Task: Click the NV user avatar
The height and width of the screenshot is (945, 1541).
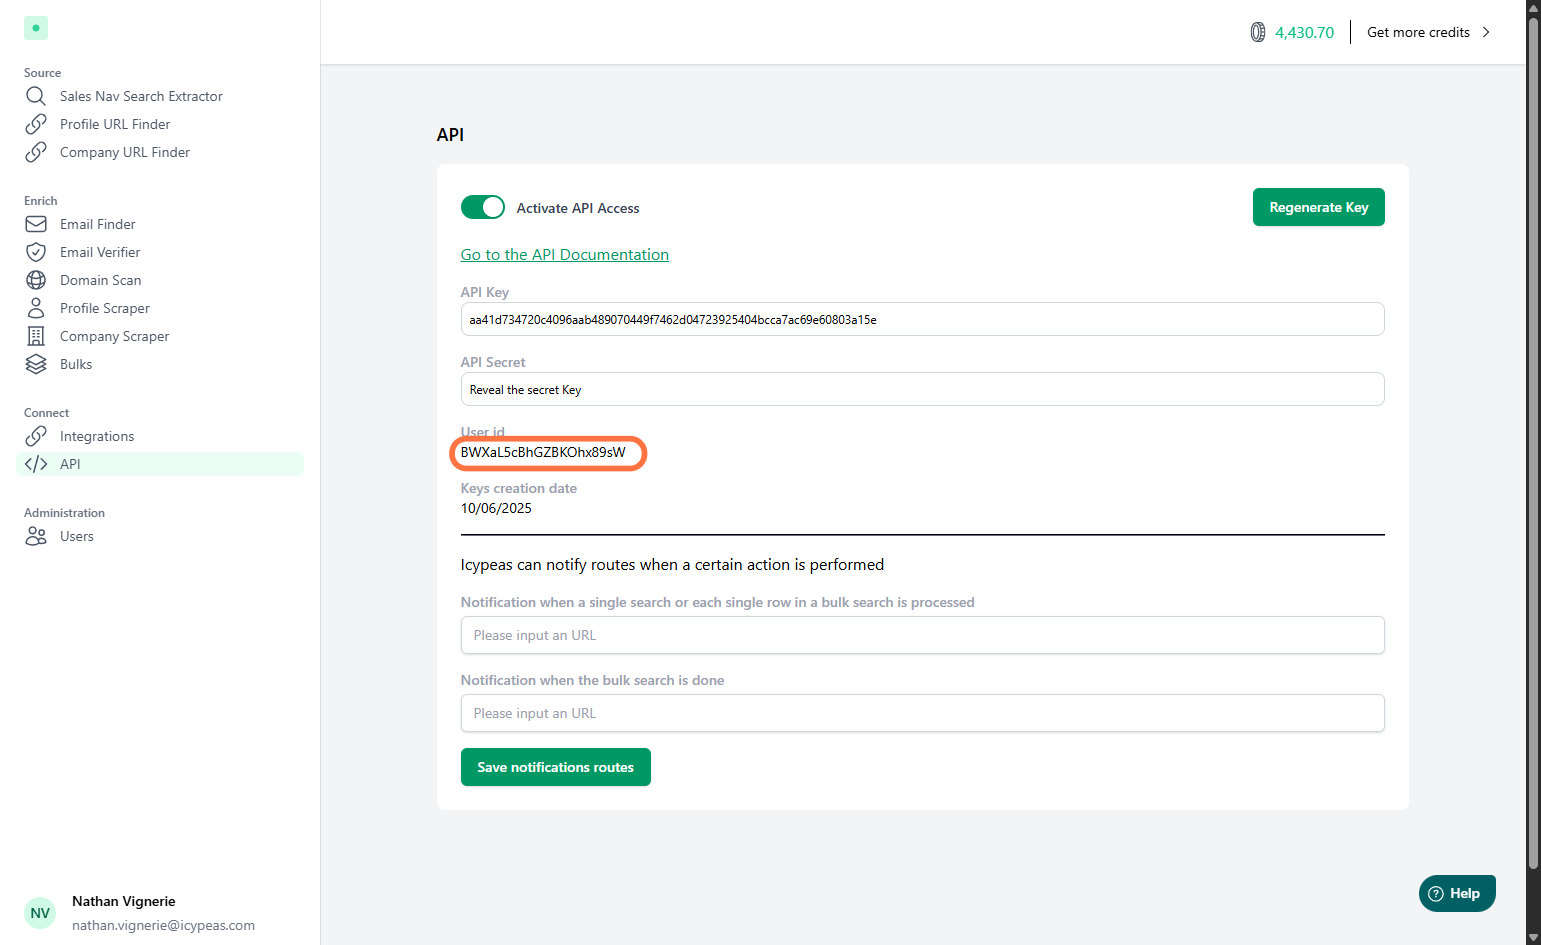Action: [x=40, y=913]
